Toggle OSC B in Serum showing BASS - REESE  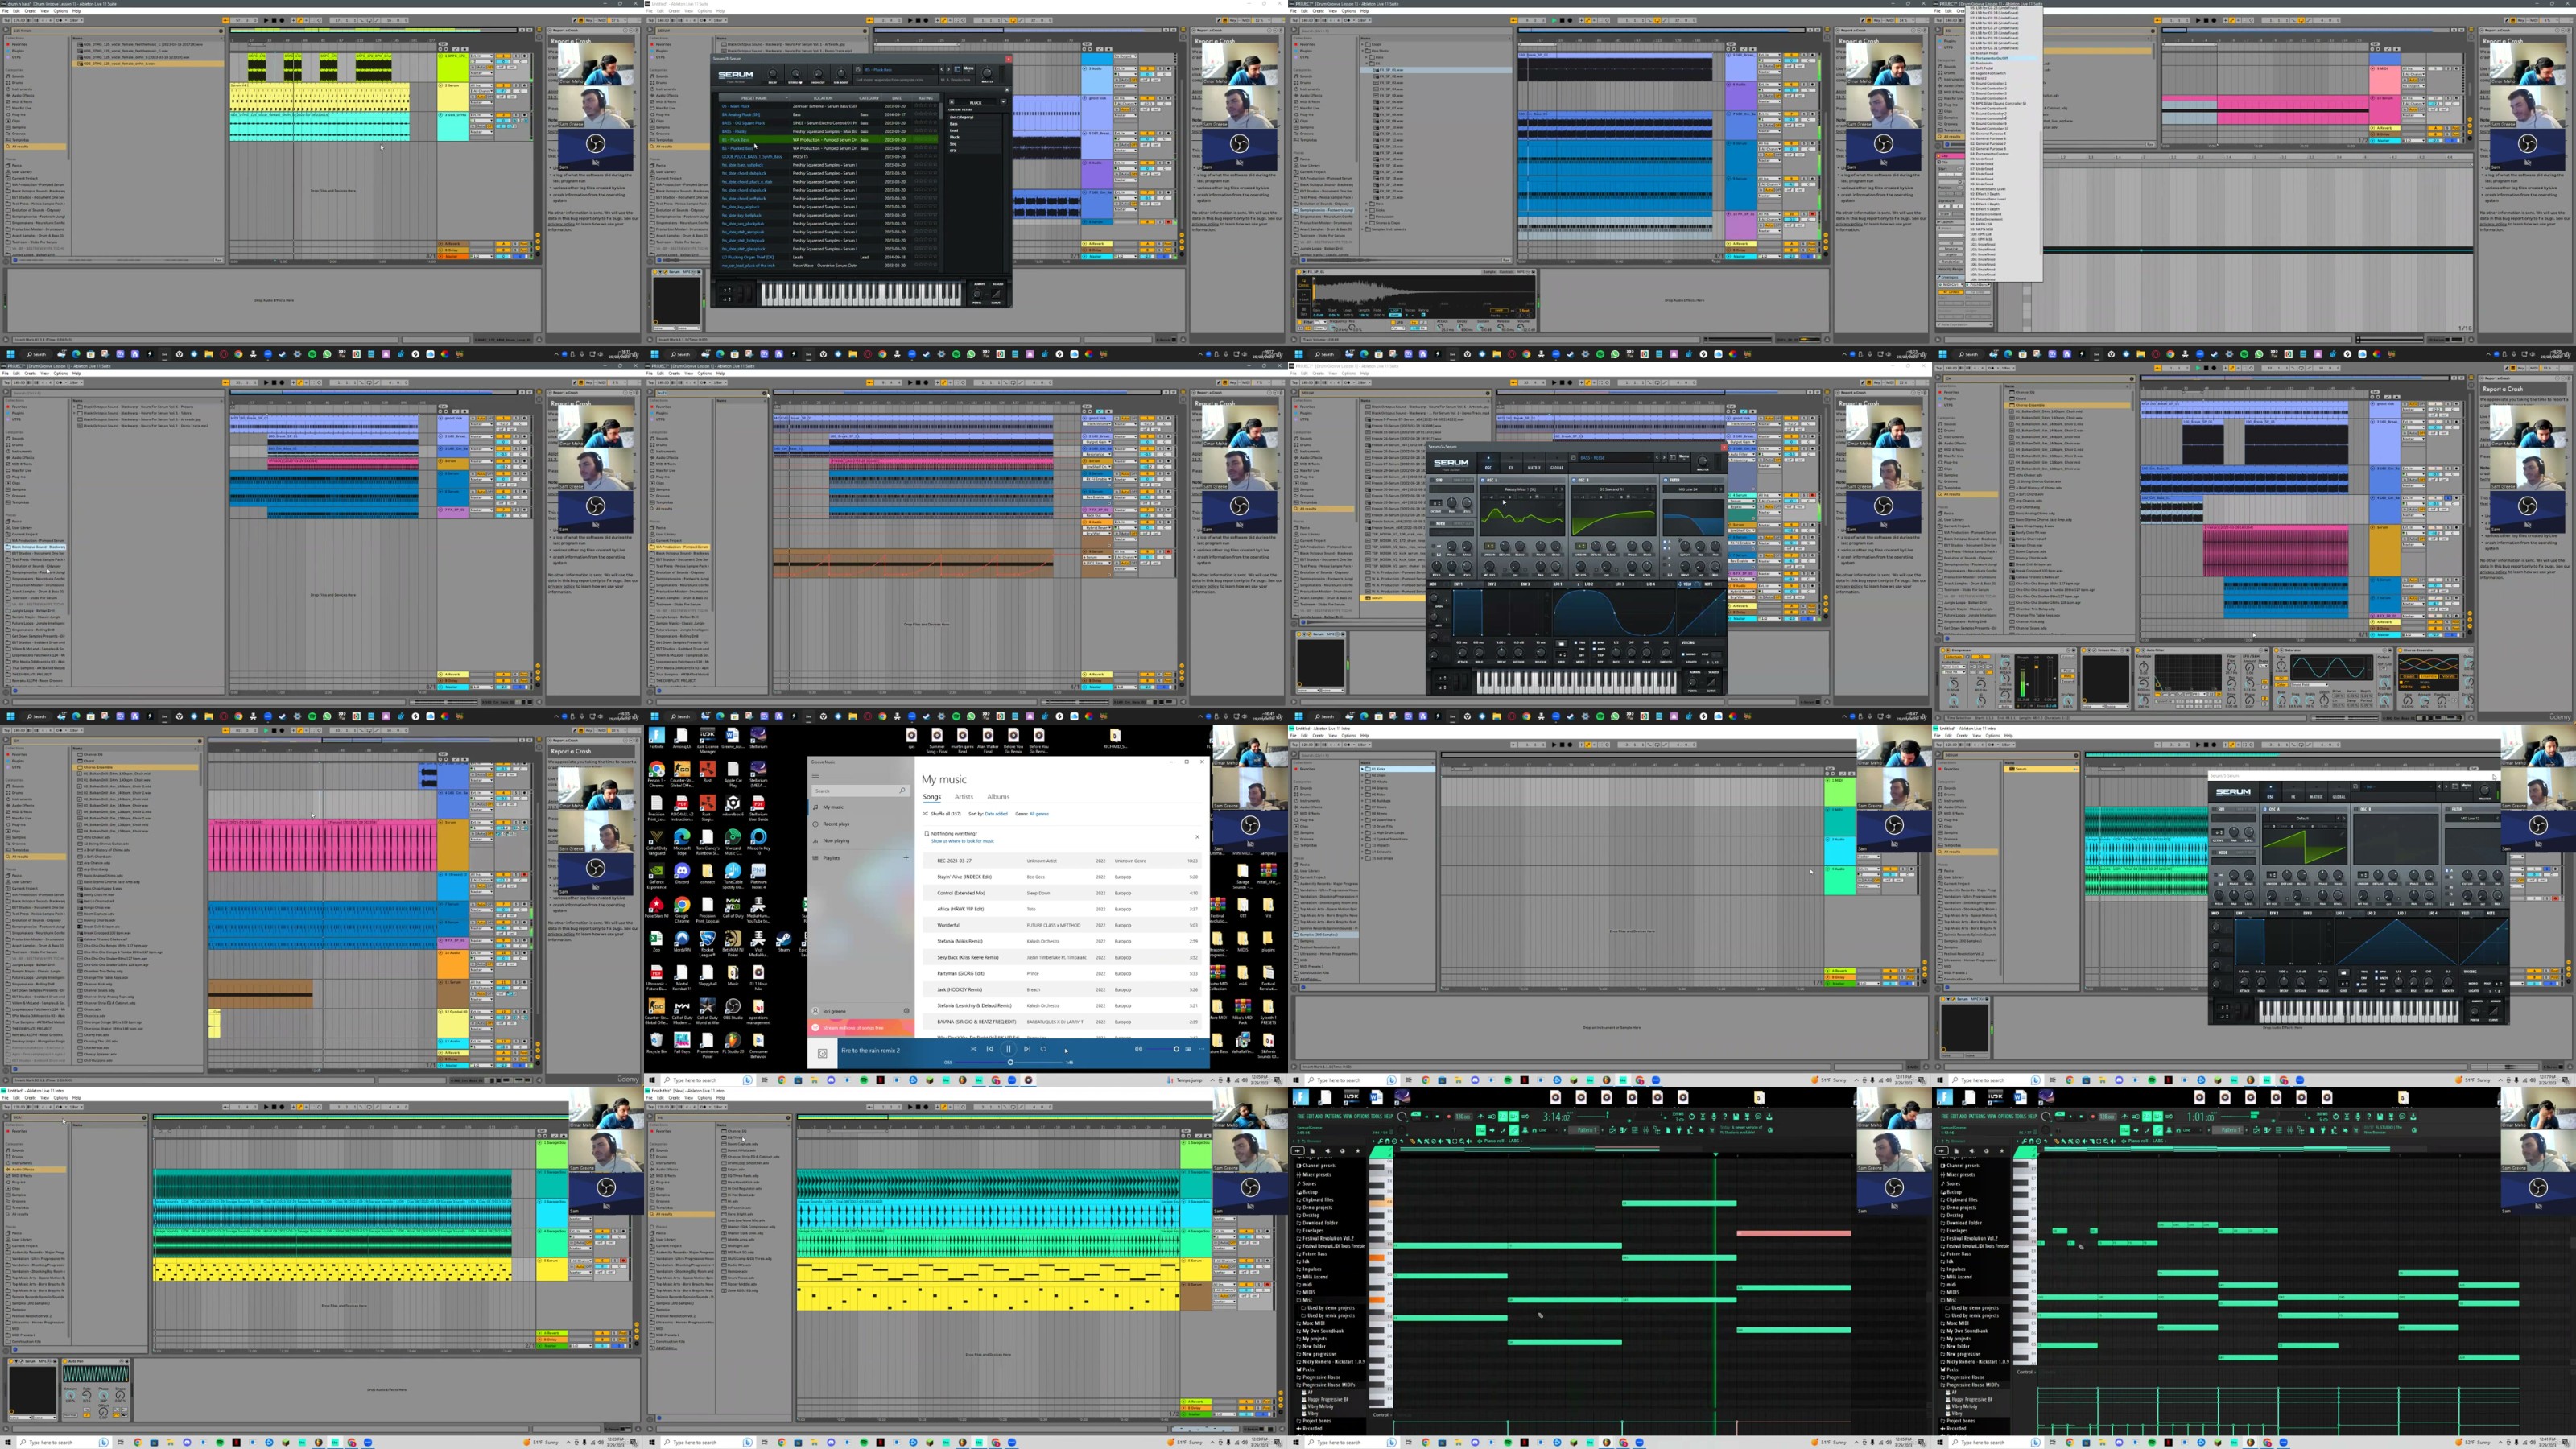[1574, 480]
